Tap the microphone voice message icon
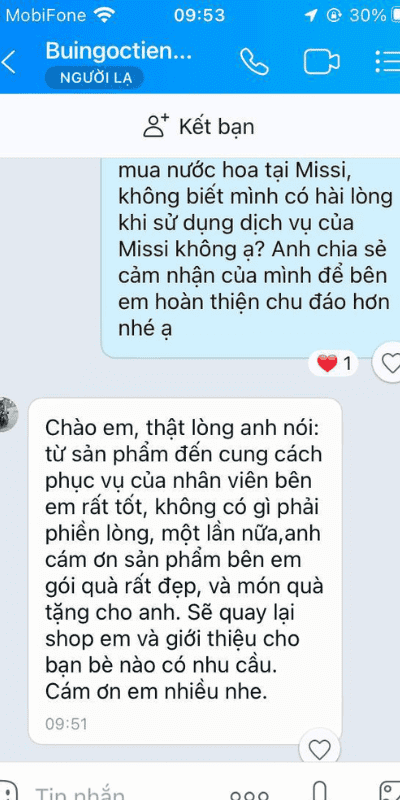 [x=320, y=792]
